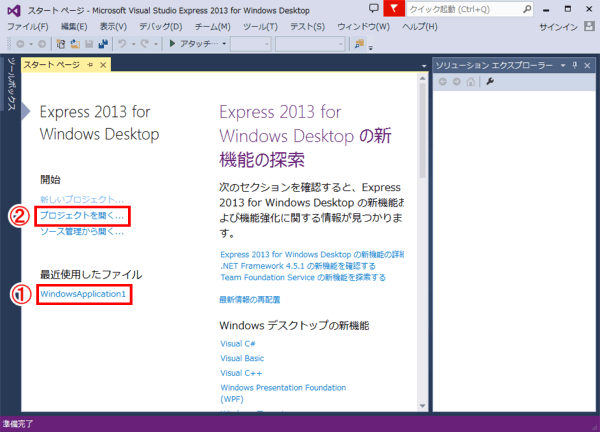Click the Solution Explorer properties wrench icon
This screenshot has width=600, height=432.
click(490, 82)
